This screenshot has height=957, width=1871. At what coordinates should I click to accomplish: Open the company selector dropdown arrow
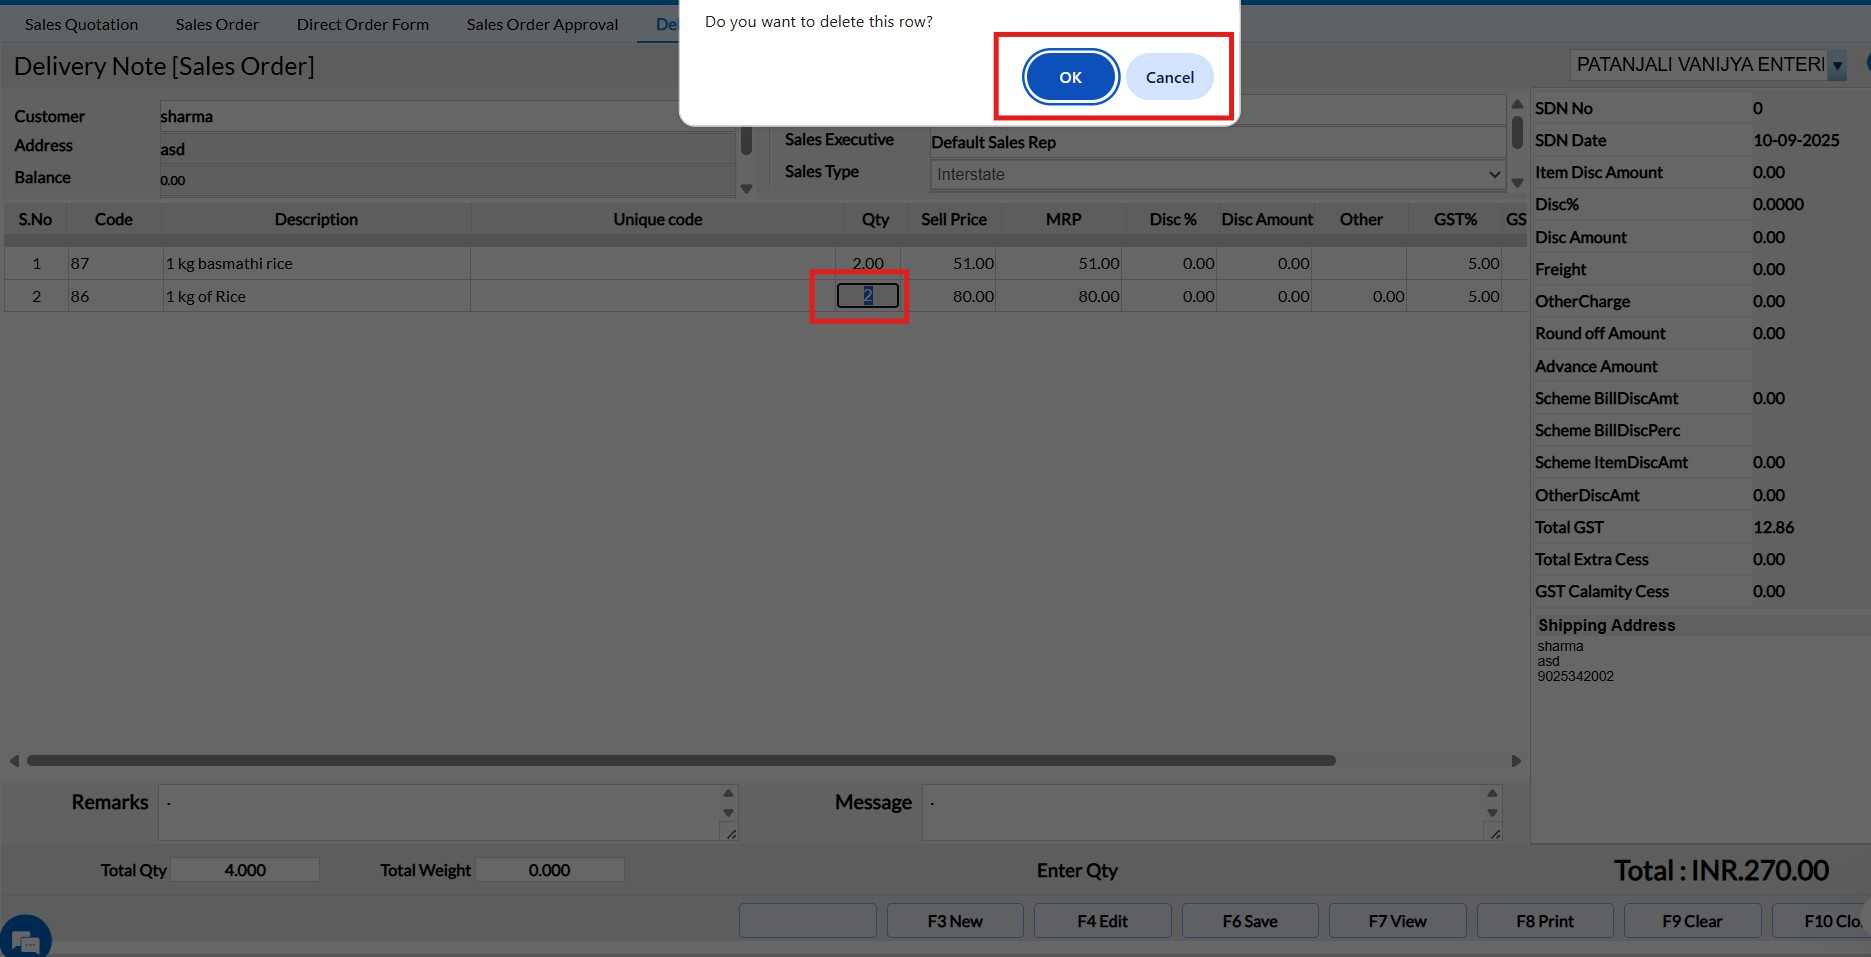[x=1837, y=65]
